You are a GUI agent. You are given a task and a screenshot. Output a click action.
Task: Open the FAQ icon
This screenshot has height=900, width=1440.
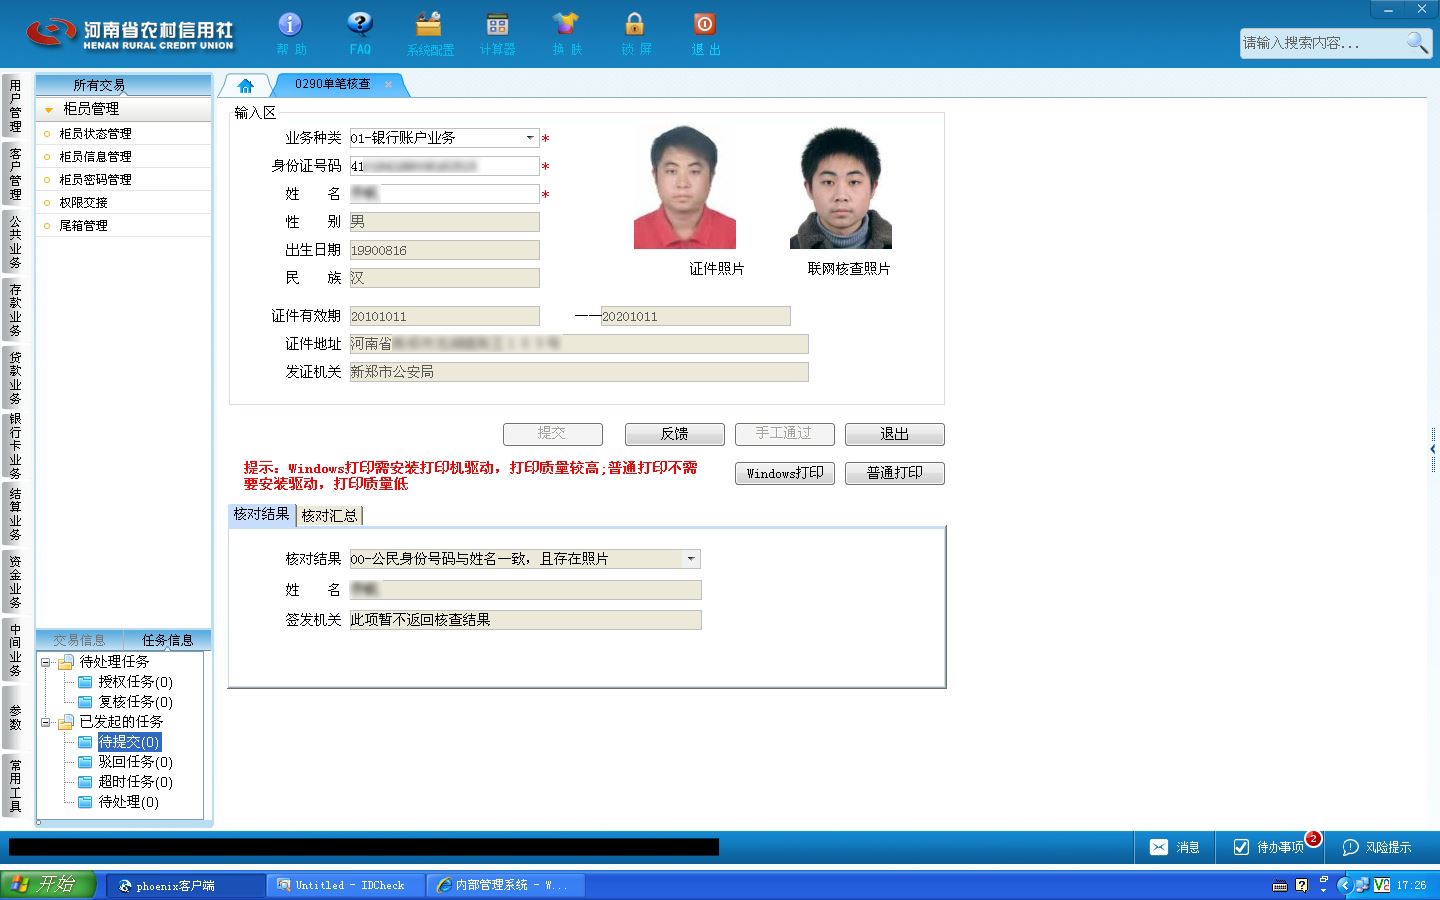click(360, 25)
